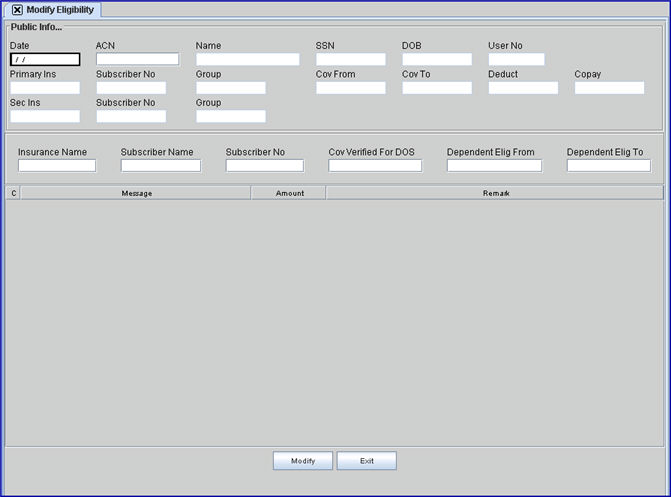
Task: Click Group field in Primary Ins row
Action: pos(231,88)
